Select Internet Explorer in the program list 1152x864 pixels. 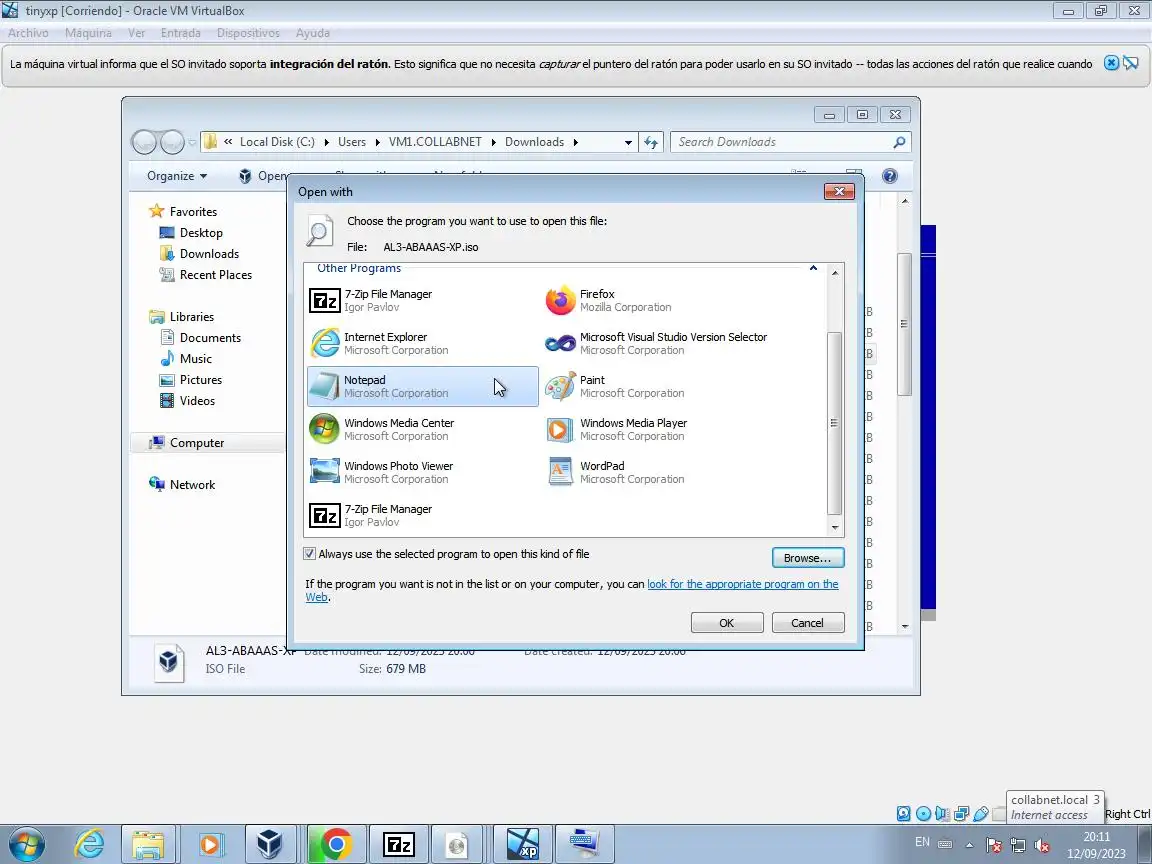tap(422, 343)
